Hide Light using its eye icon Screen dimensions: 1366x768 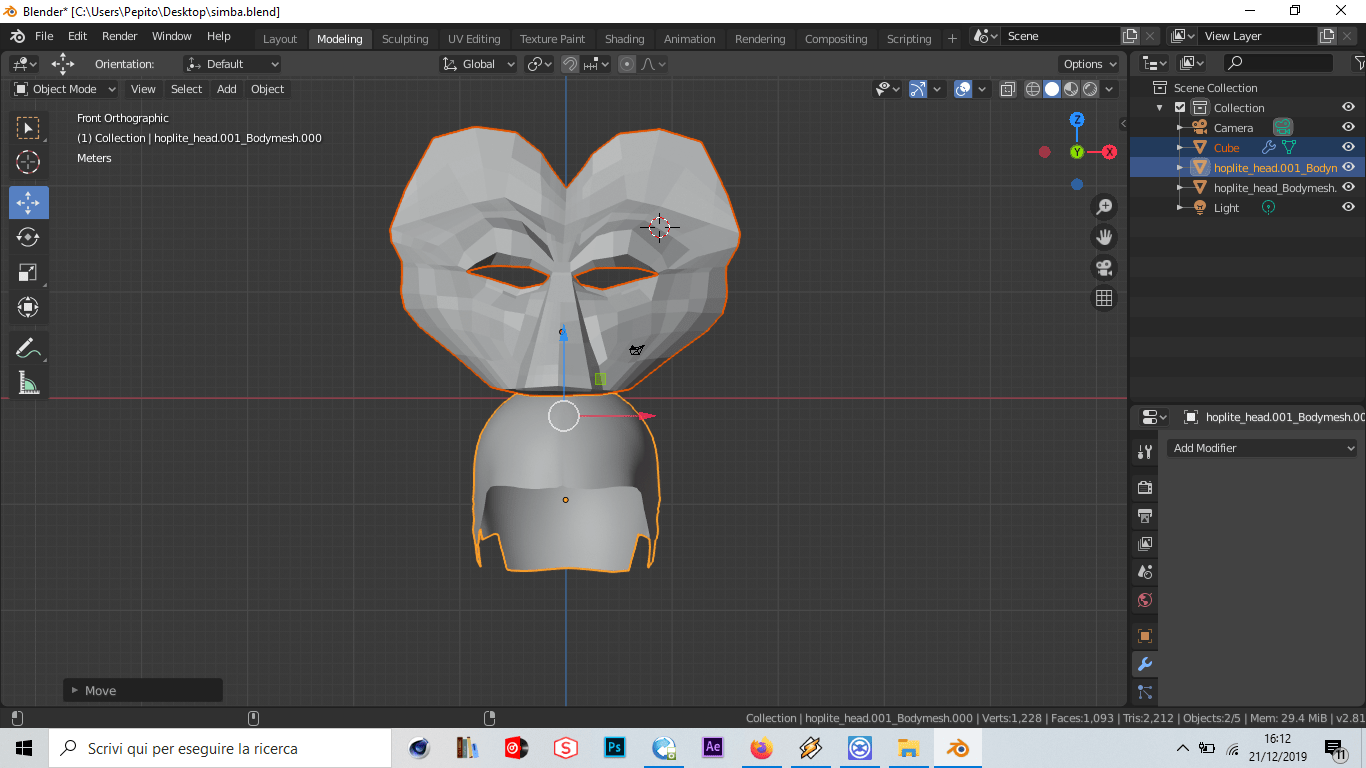click(1348, 207)
